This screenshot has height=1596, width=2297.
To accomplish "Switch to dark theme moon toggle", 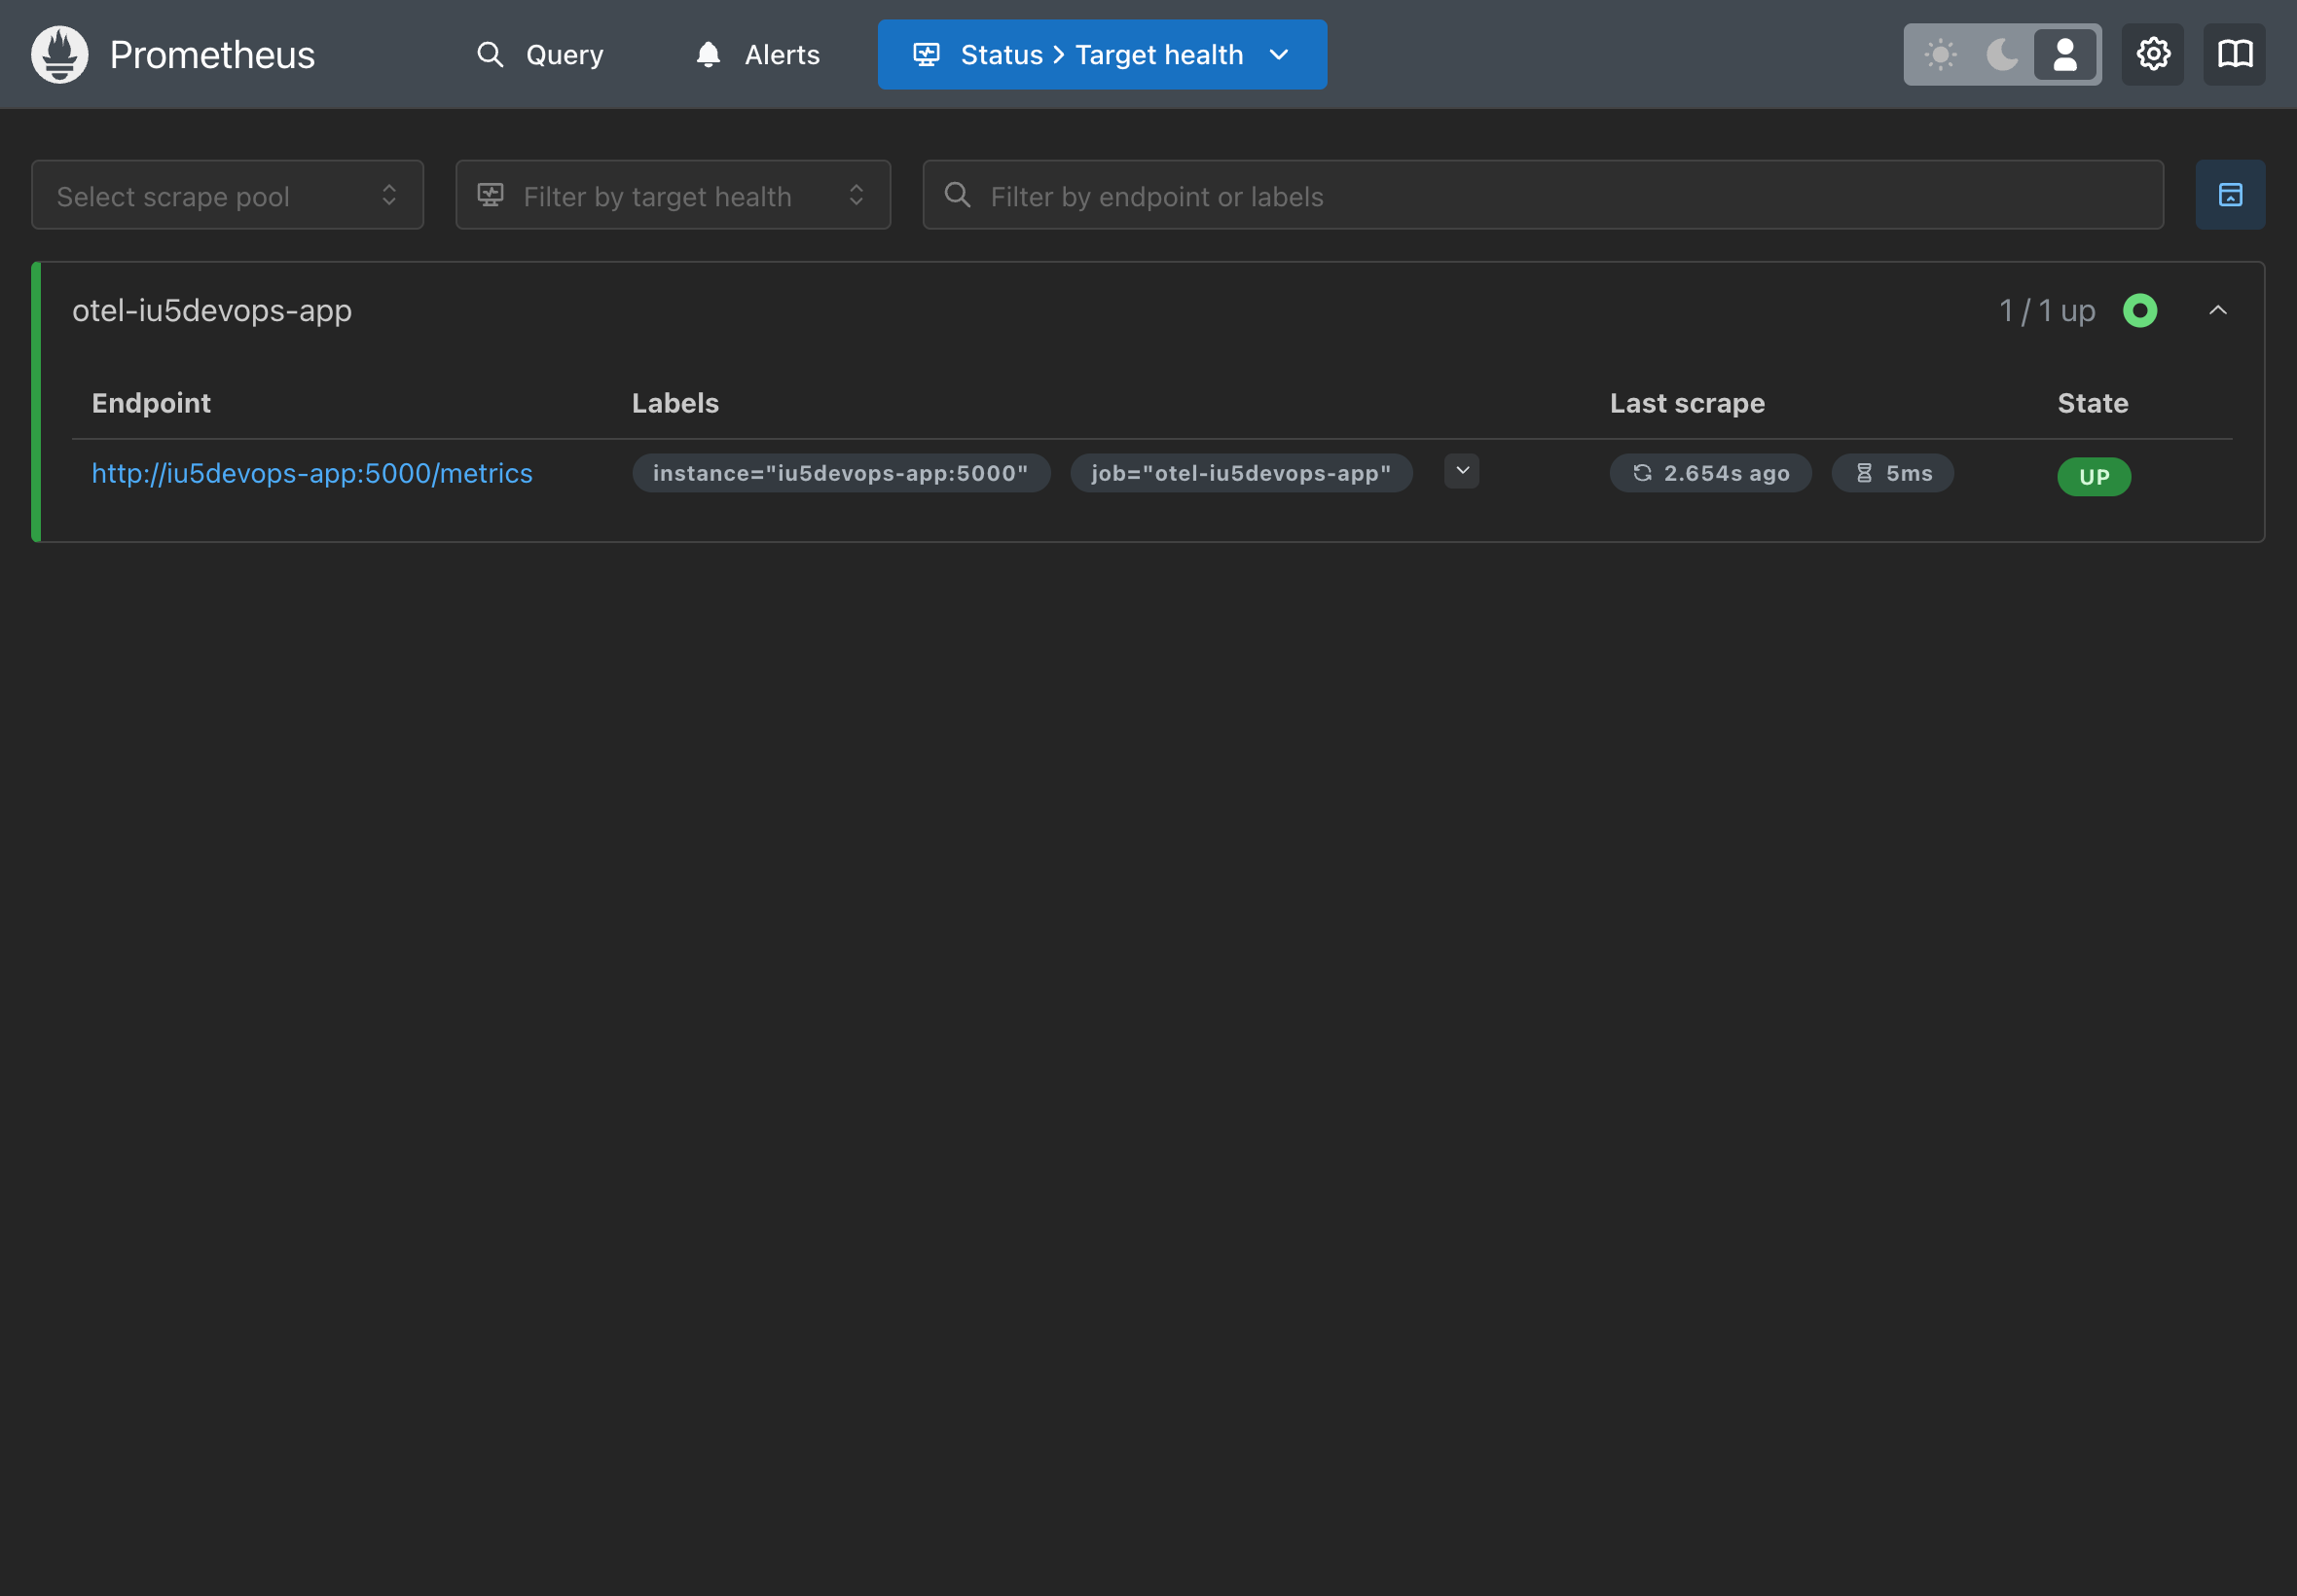I will pyautogui.click(x=2001, y=54).
